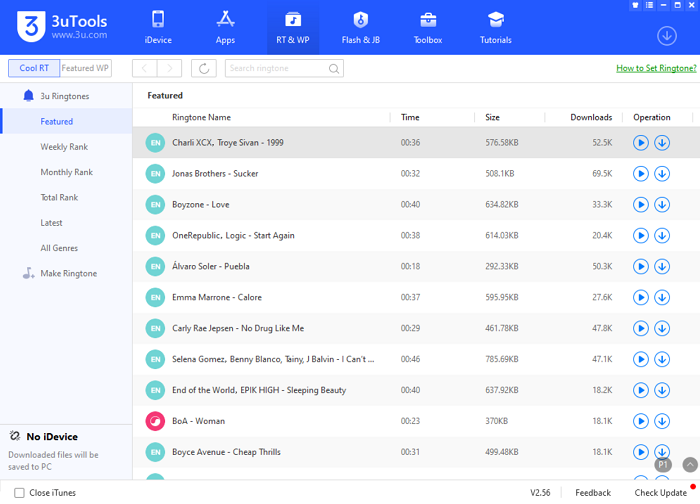The height and width of the screenshot is (504, 700).
Task: Go back to previous page arrow
Action: click(144, 68)
